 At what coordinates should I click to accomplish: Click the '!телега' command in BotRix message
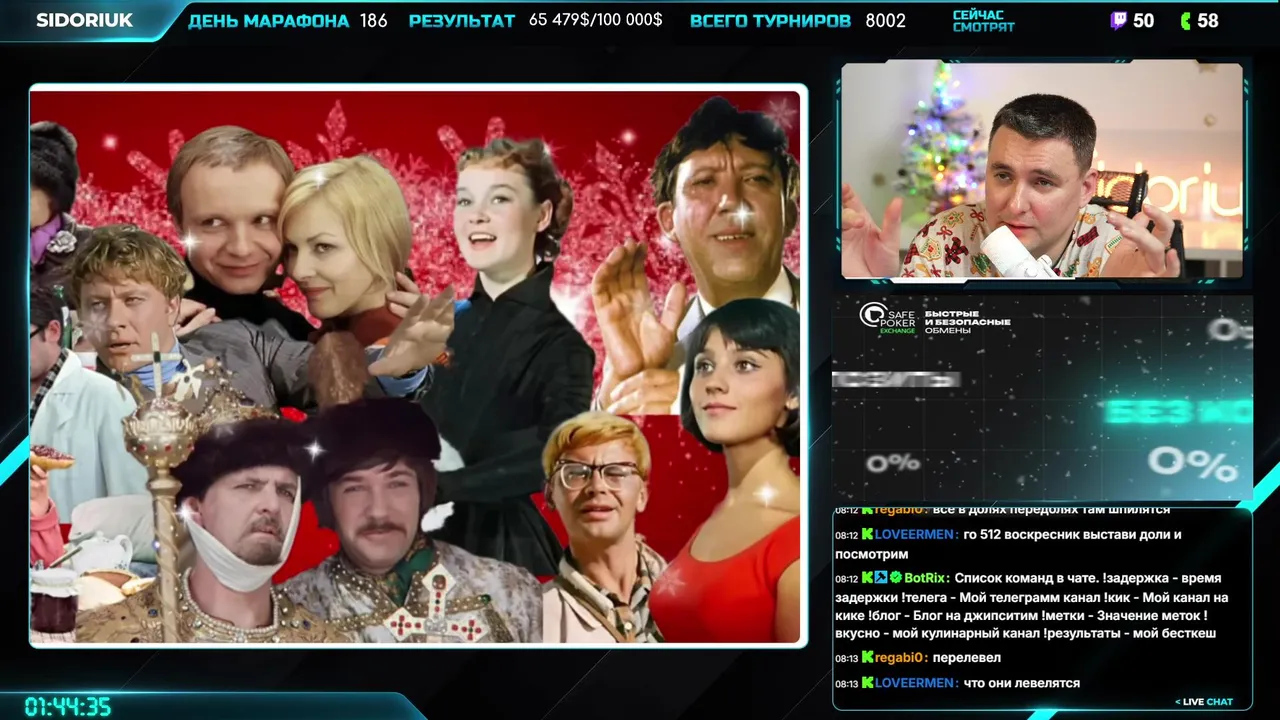tap(925, 598)
